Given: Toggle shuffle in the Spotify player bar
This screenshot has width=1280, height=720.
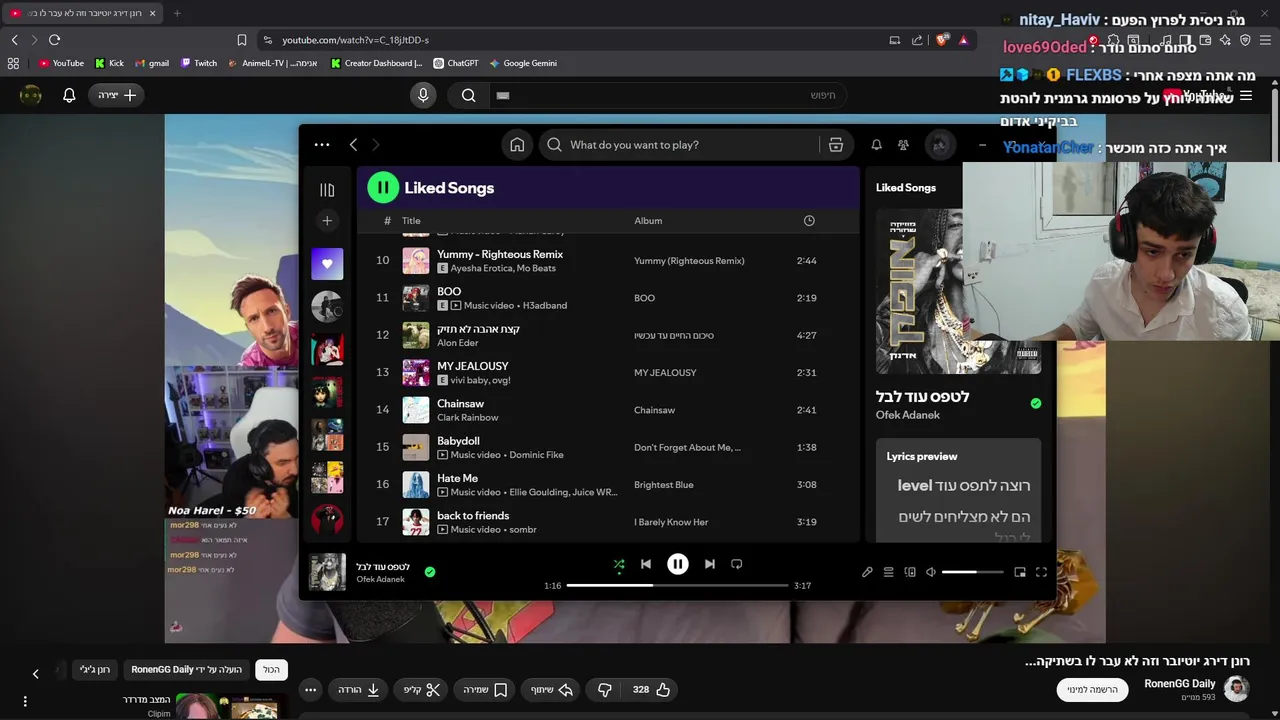Looking at the screenshot, I should (619, 564).
